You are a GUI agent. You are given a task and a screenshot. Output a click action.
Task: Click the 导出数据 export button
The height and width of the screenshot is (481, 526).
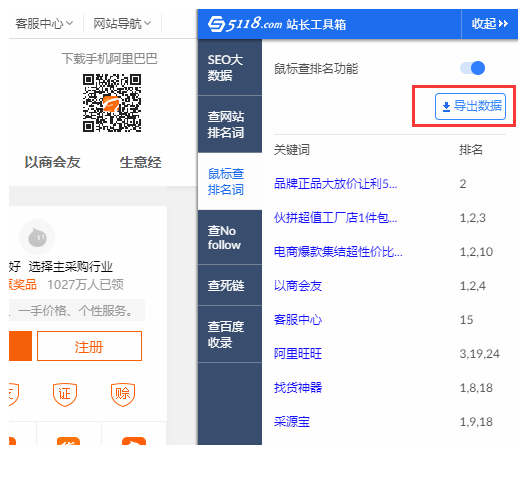click(470, 106)
